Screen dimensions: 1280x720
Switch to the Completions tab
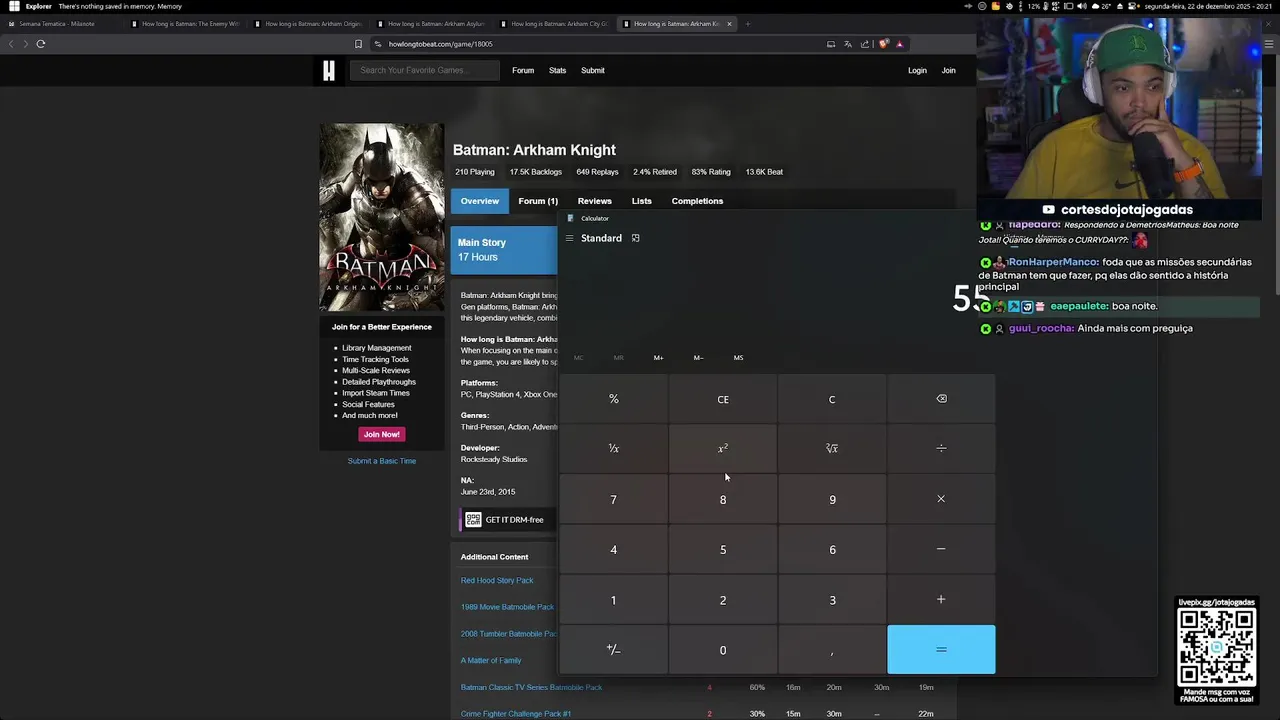[697, 201]
